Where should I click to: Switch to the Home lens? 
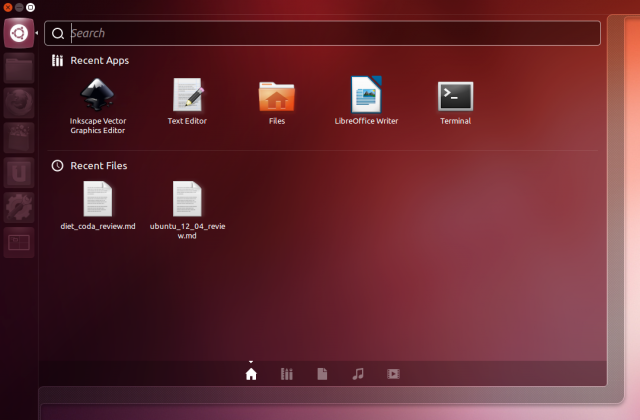point(251,374)
